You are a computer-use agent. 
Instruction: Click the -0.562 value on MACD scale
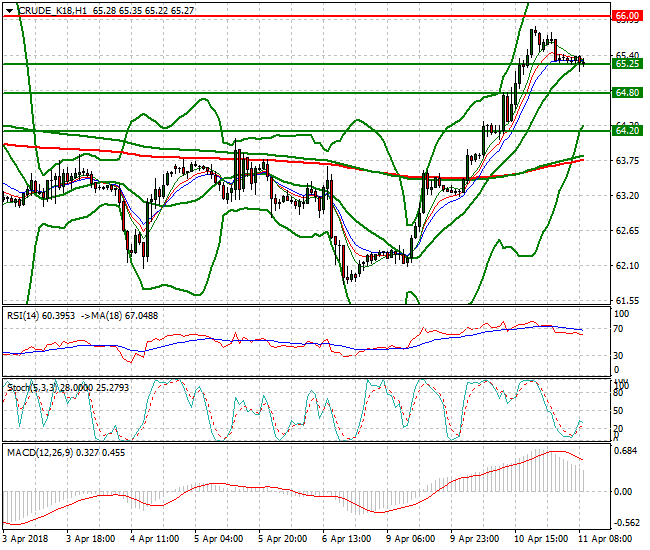[625, 522]
